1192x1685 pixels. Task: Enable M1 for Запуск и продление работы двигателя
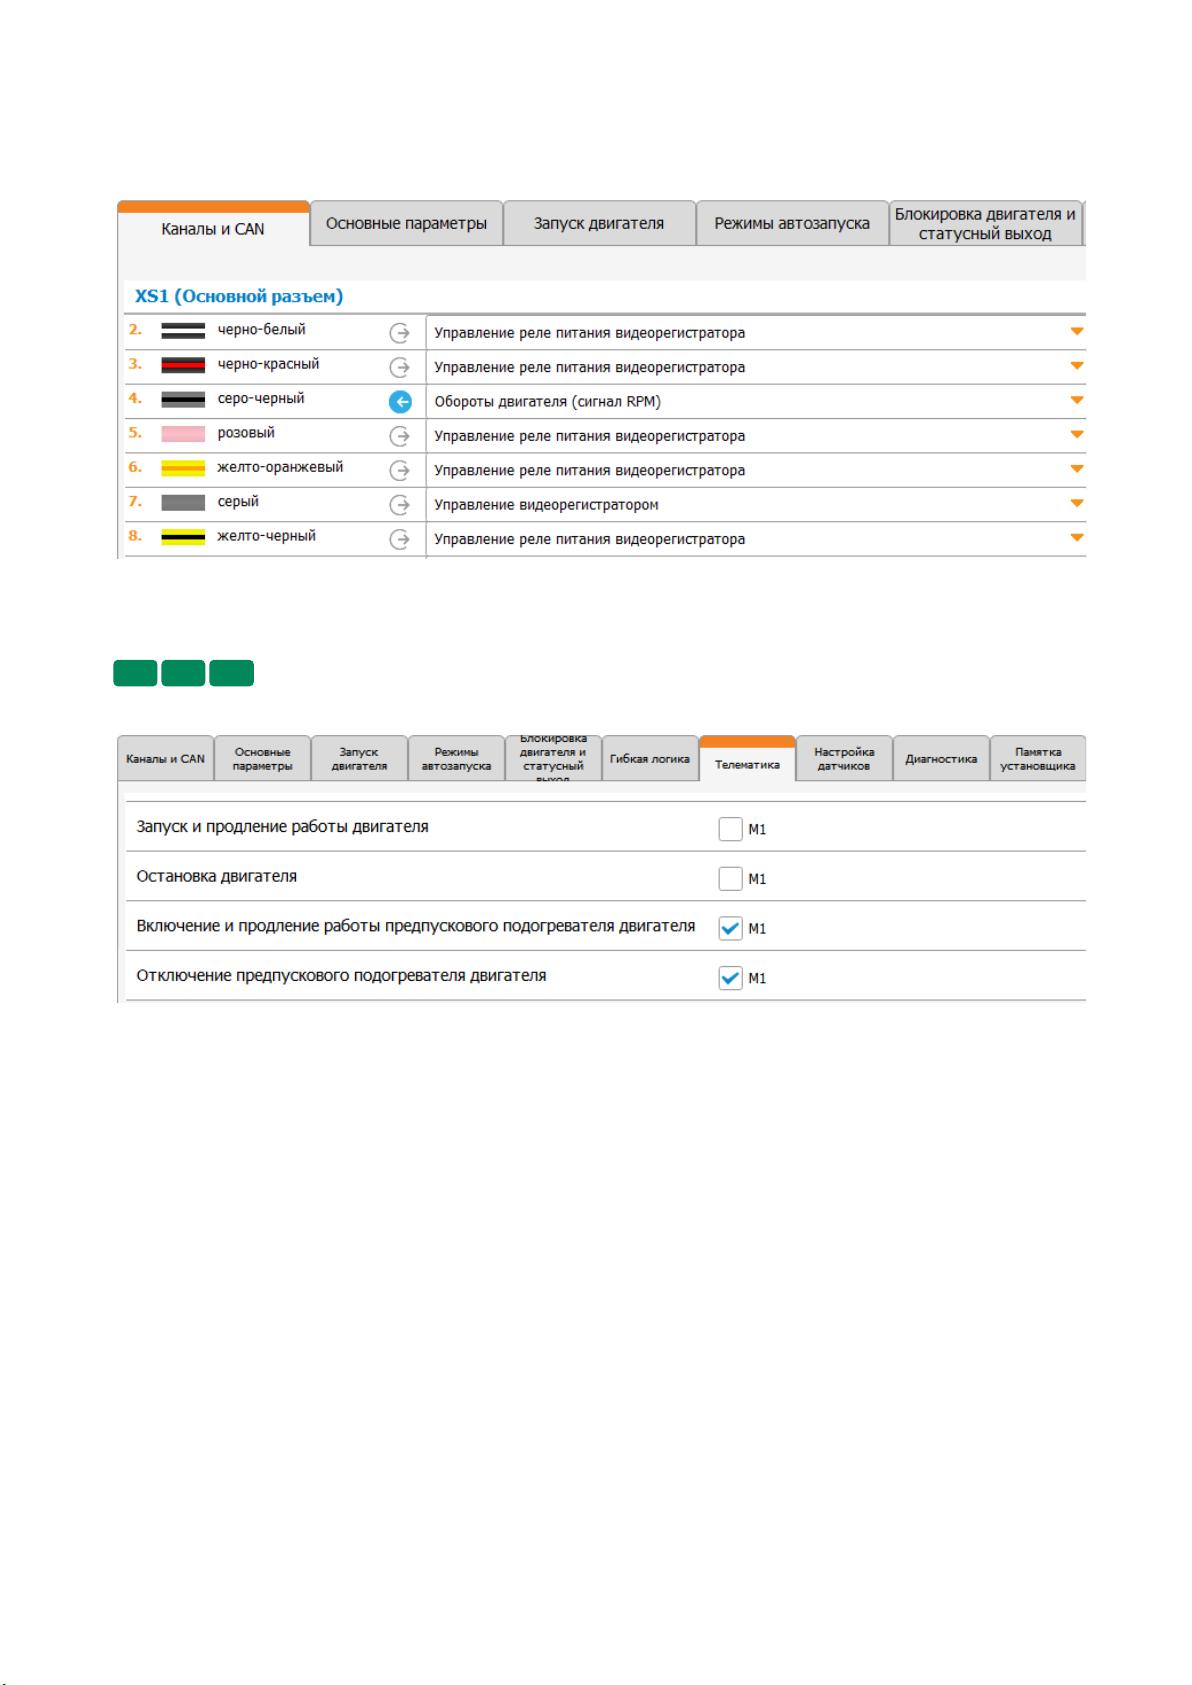[x=730, y=828]
